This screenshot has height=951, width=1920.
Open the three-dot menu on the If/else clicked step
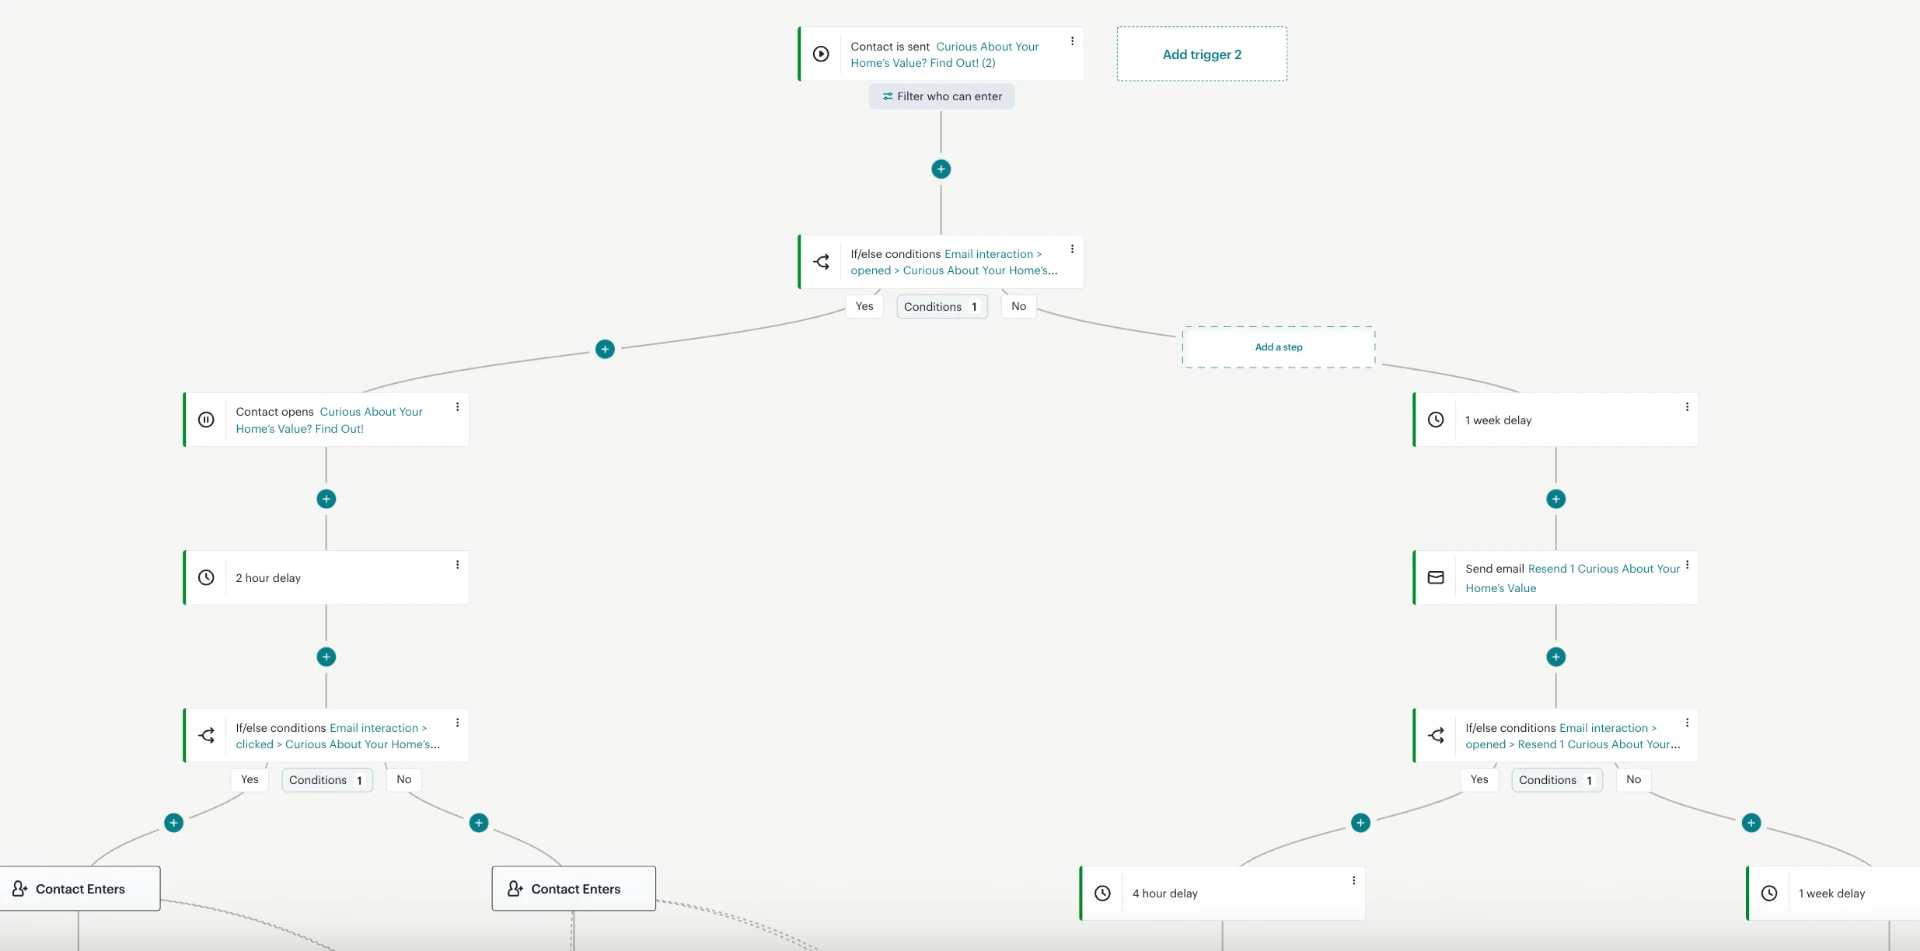pos(458,723)
